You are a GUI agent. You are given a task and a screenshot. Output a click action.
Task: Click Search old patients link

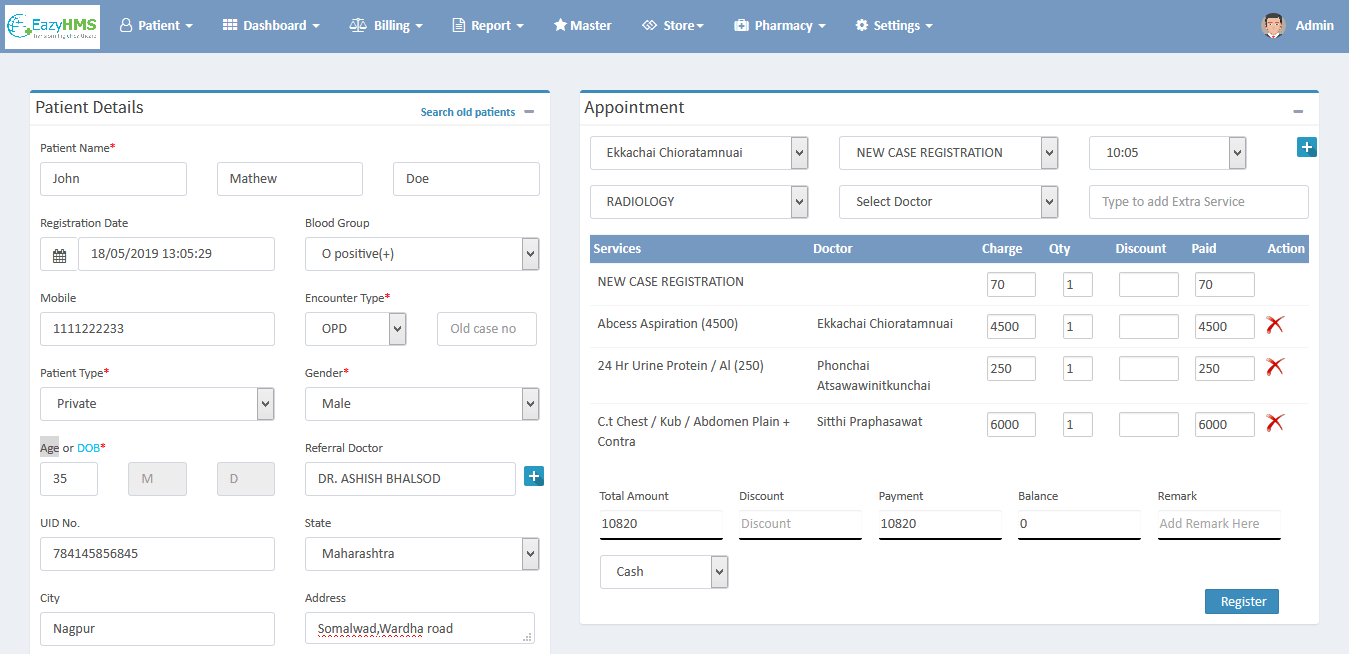(467, 112)
